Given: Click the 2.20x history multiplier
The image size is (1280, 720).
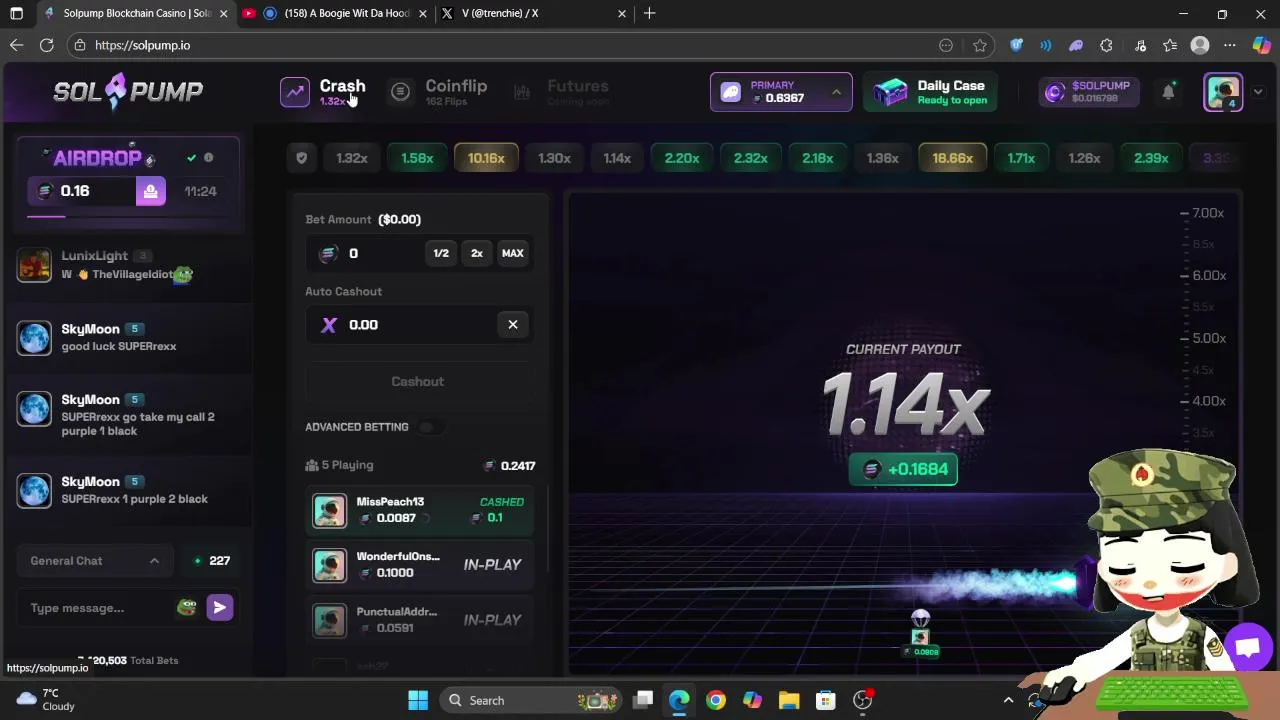Looking at the screenshot, I should click(682, 158).
